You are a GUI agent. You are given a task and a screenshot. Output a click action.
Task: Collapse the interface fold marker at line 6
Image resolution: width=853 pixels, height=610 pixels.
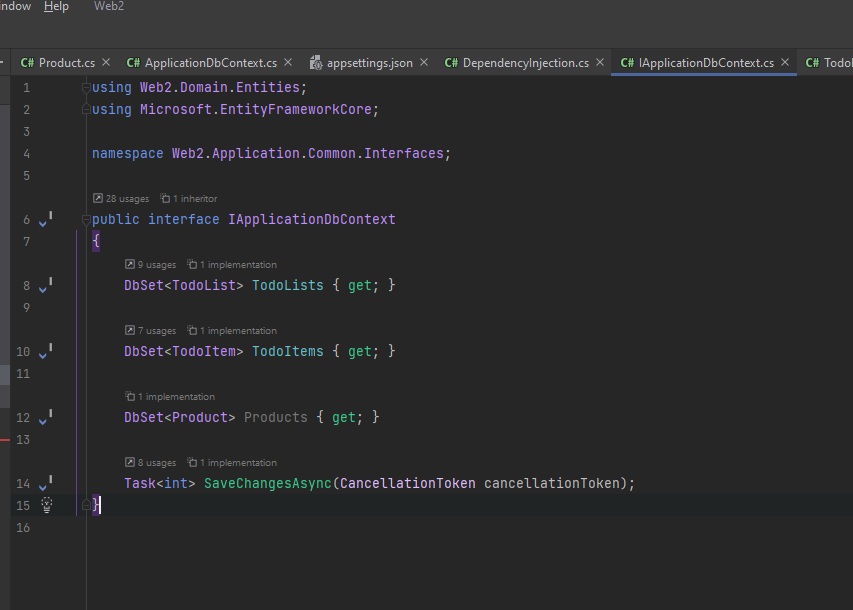pyautogui.click(x=86, y=219)
